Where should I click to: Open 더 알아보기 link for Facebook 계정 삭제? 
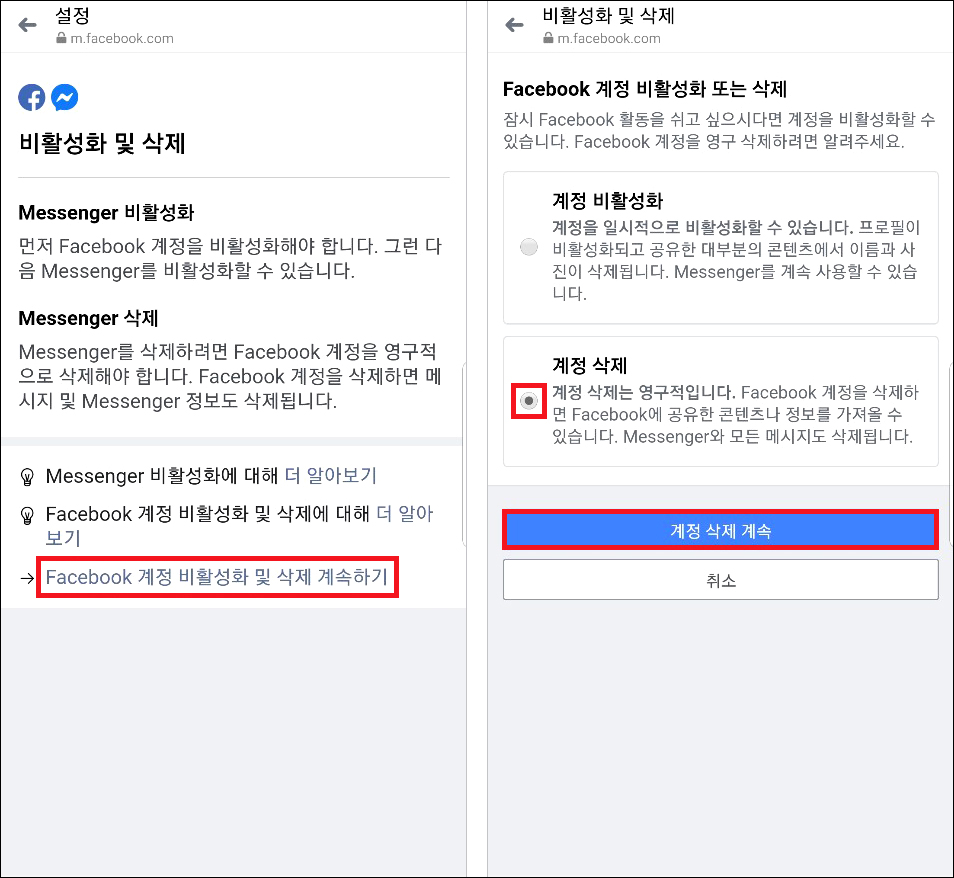(x=239, y=526)
